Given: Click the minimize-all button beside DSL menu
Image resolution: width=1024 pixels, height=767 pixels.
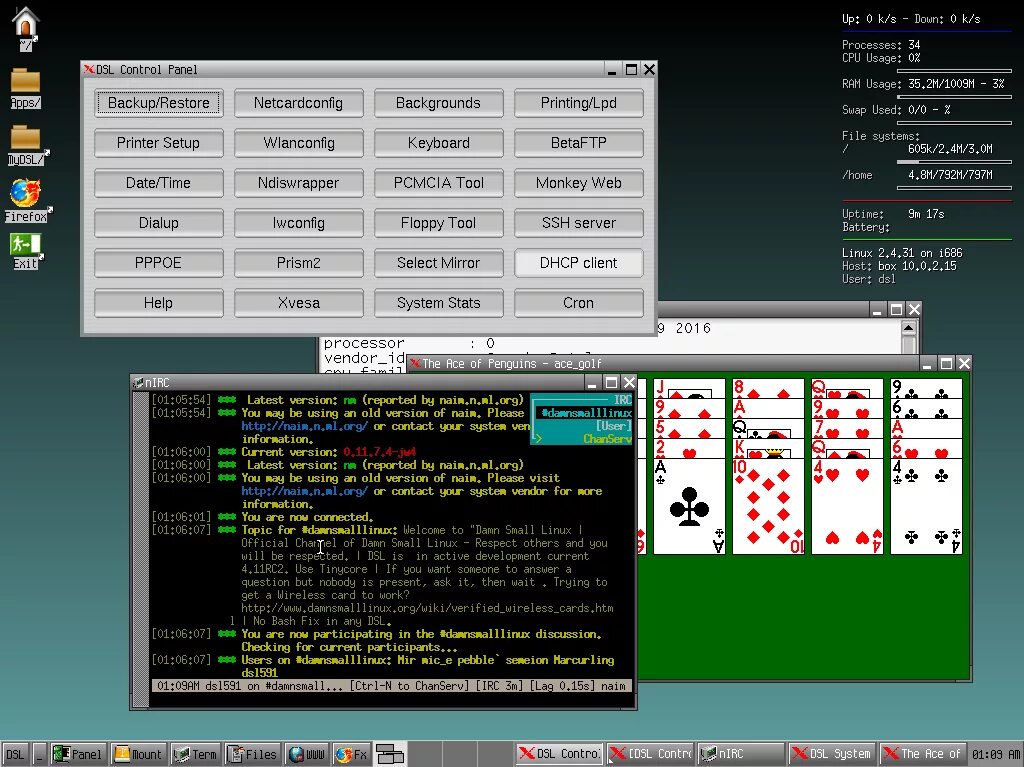Looking at the screenshot, I should coord(39,754).
